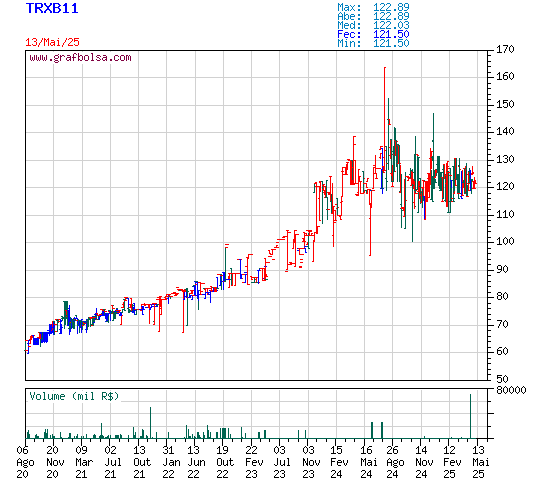This screenshot has width=545, height=490.
Task: Click the Abe: 122.89 opening value
Action: [x=373, y=16]
